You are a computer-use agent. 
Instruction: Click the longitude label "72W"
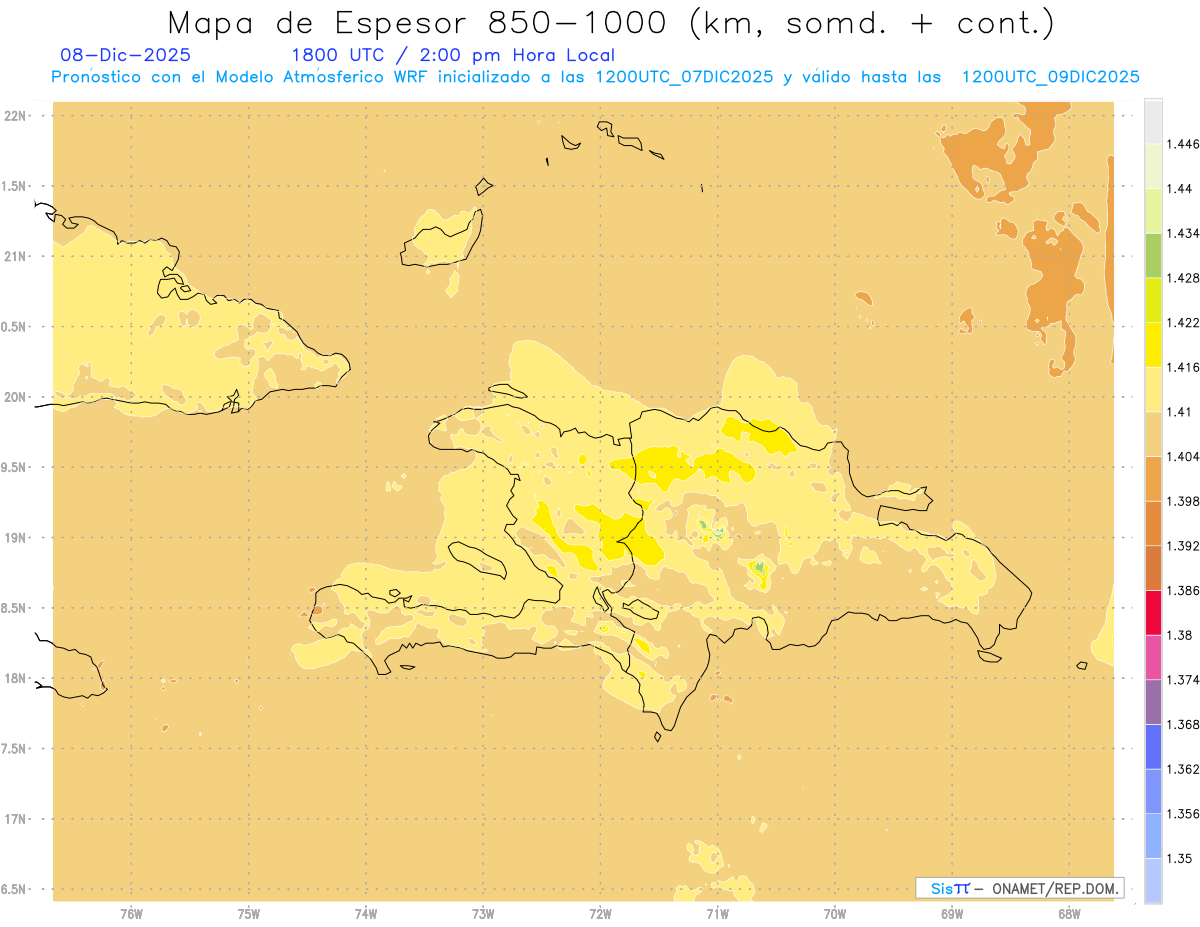pyautogui.click(x=600, y=913)
